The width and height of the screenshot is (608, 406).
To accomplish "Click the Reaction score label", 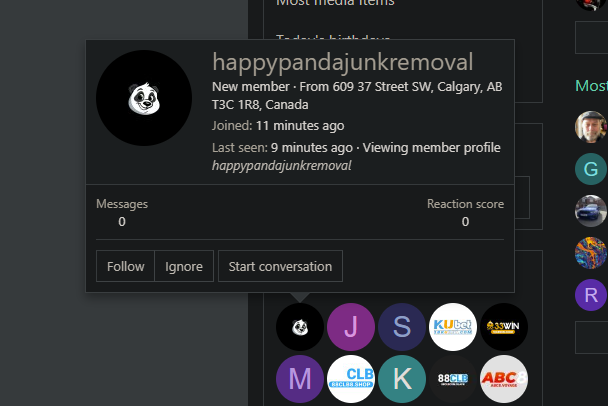I will (x=465, y=204).
